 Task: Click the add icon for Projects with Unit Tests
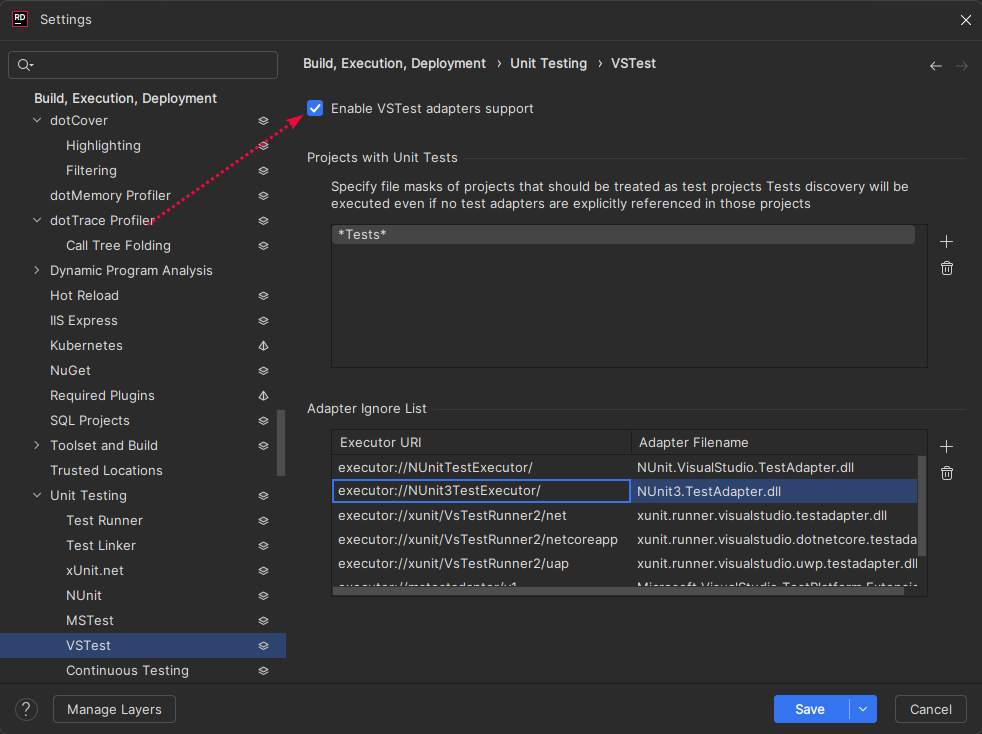[947, 242]
